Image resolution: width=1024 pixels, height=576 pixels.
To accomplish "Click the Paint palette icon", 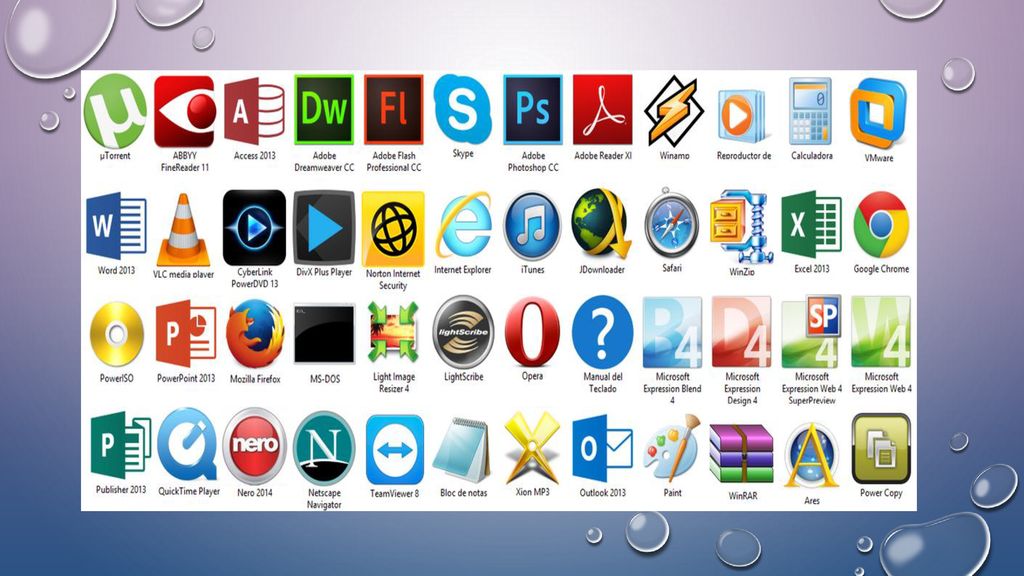I will (x=671, y=448).
